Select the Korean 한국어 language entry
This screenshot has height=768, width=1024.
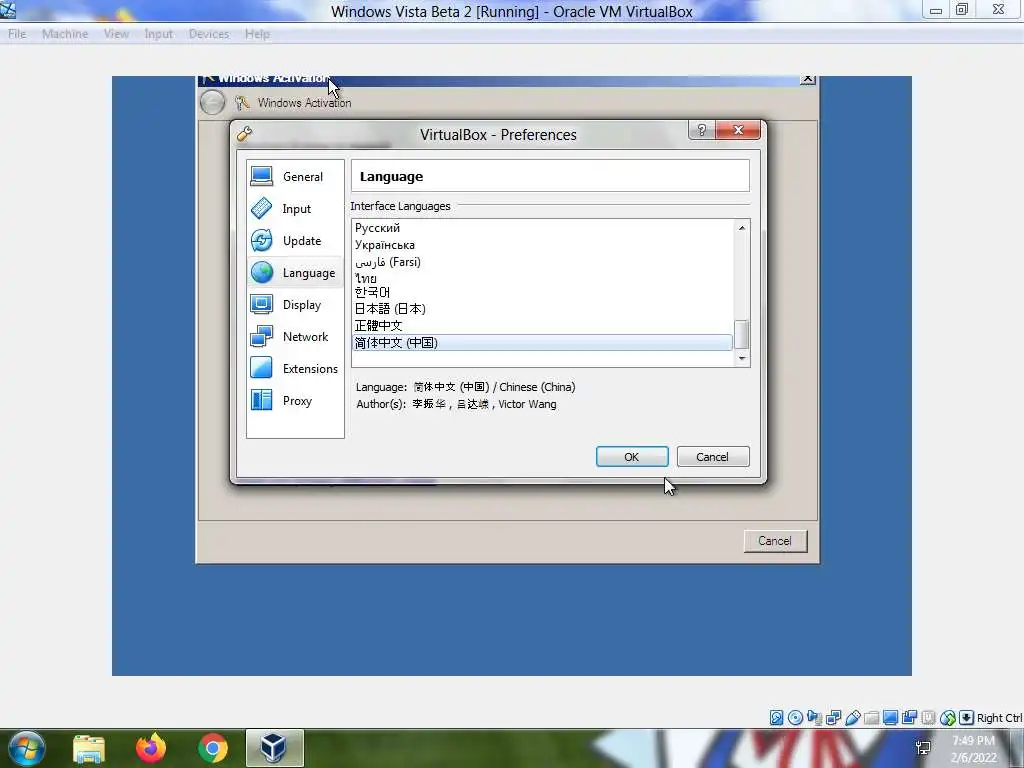[542, 293]
